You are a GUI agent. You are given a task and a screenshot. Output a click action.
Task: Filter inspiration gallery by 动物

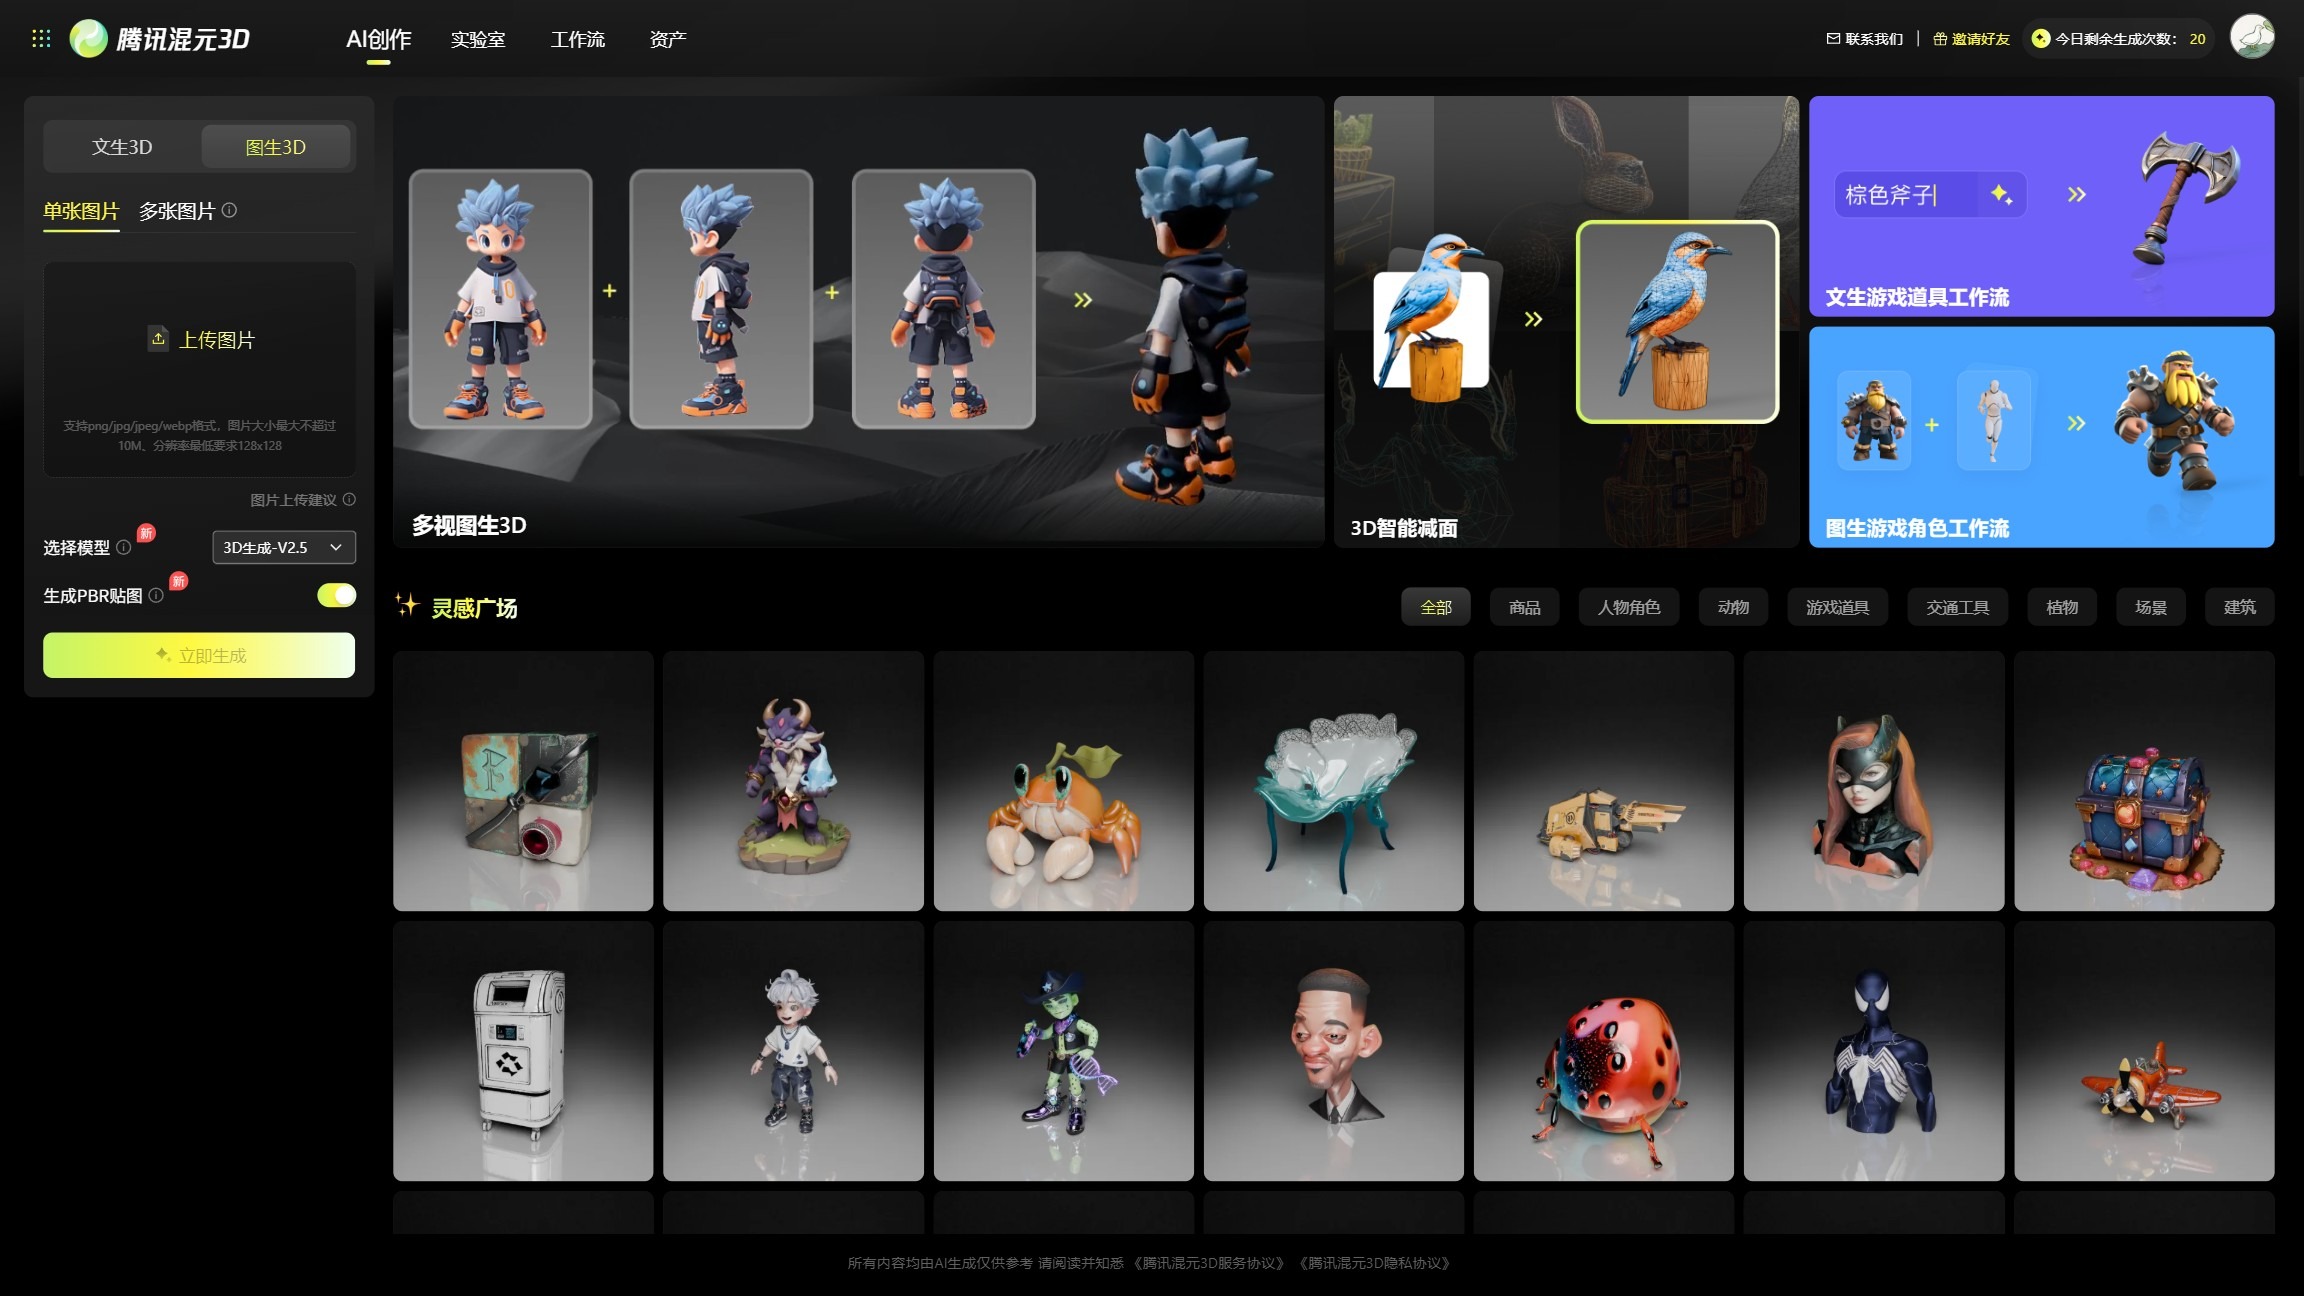pos(1732,607)
